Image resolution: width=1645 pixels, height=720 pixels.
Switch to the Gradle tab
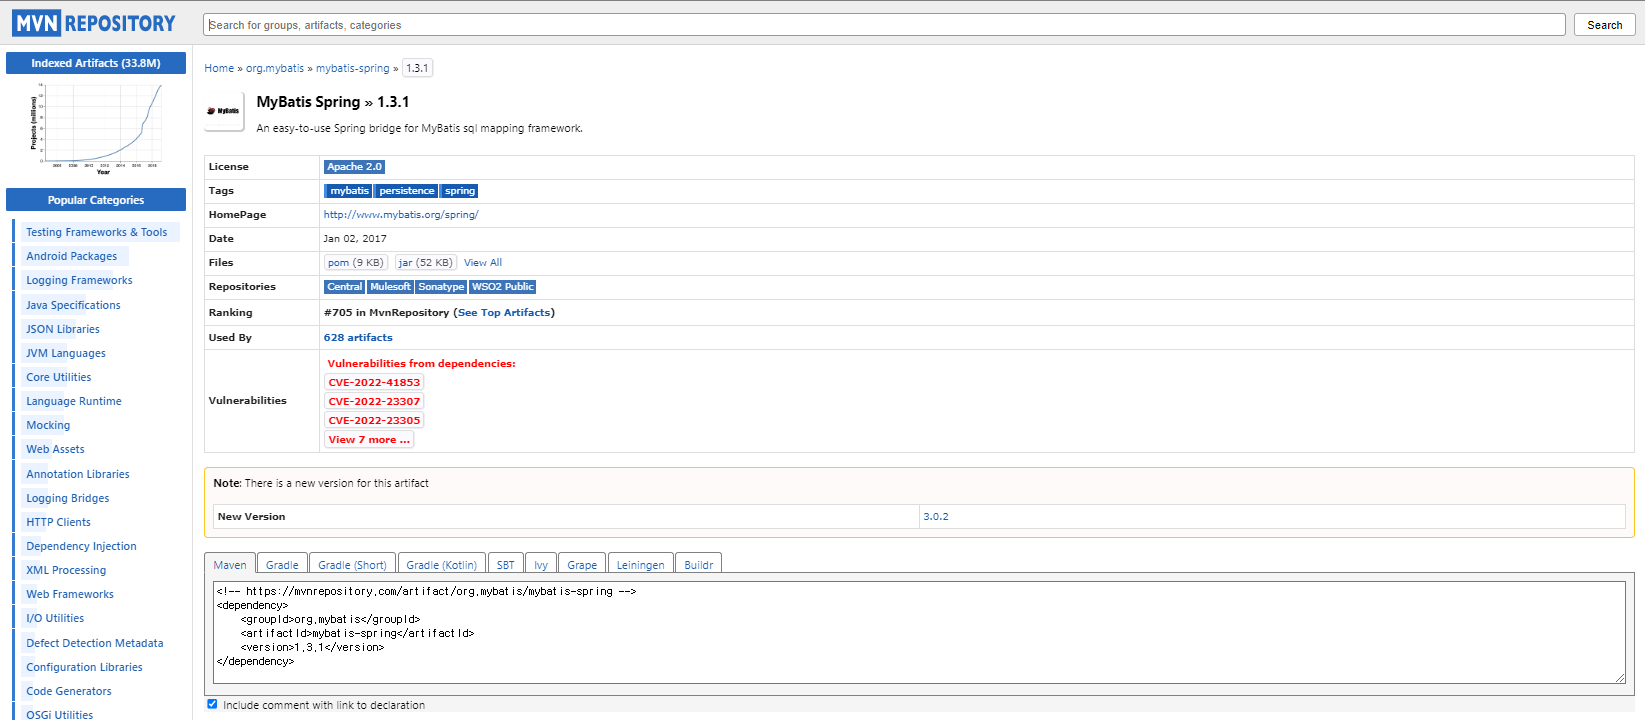(x=282, y=564)
